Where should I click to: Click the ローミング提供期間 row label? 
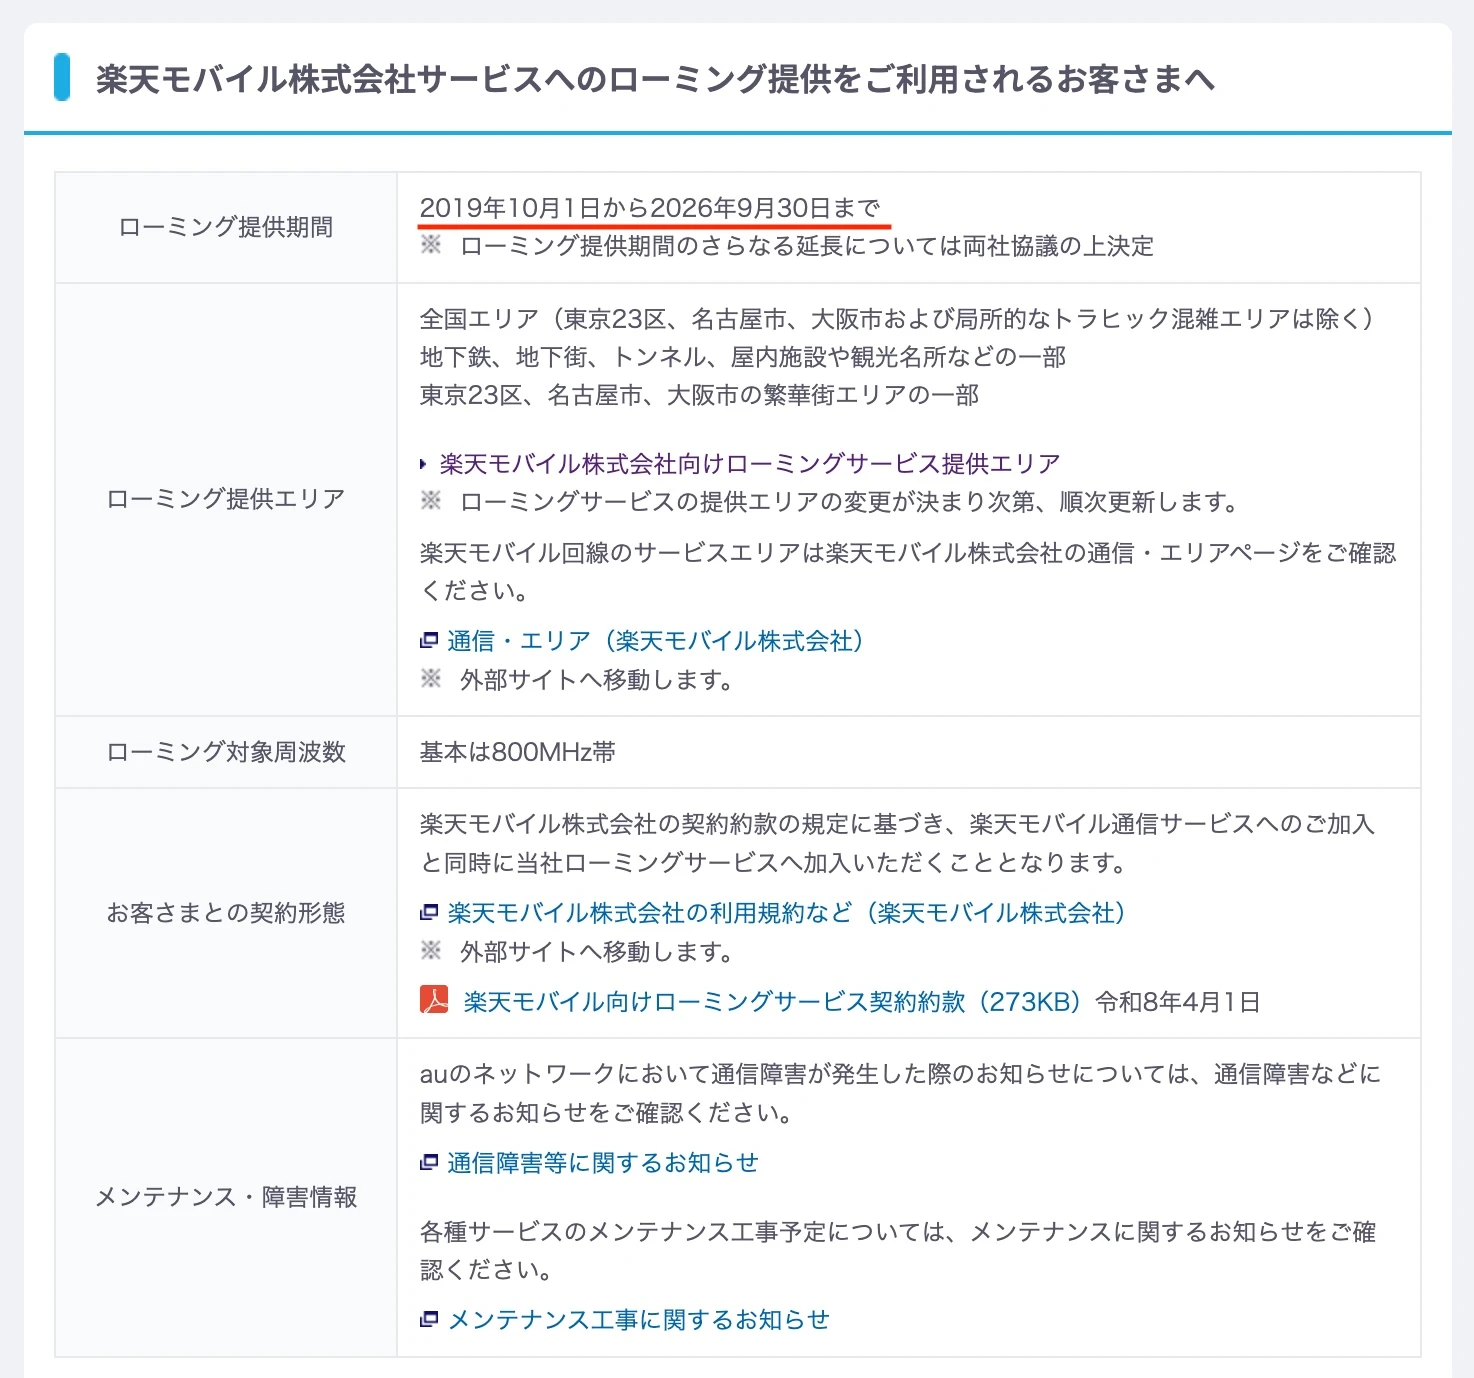[x=226, y=227]
